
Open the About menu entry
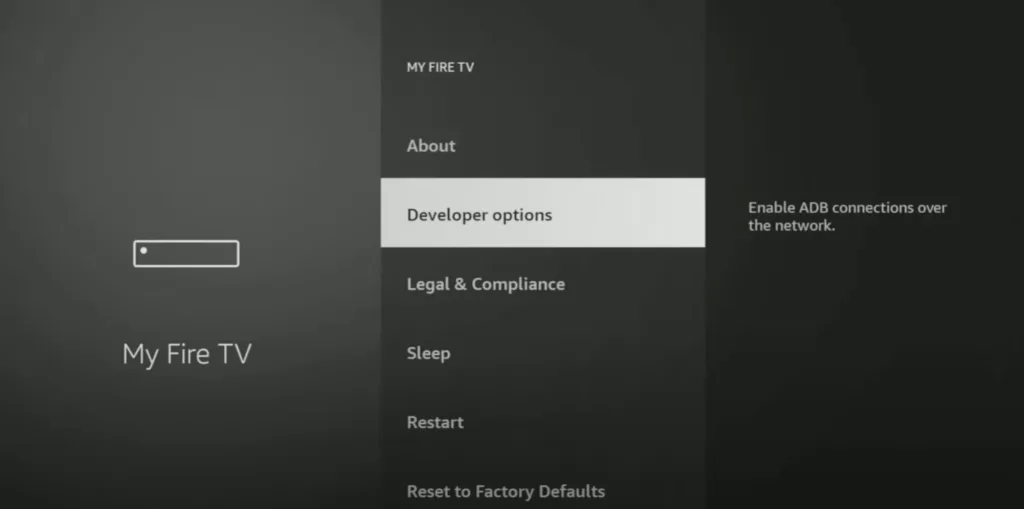[x=543, y=146]
